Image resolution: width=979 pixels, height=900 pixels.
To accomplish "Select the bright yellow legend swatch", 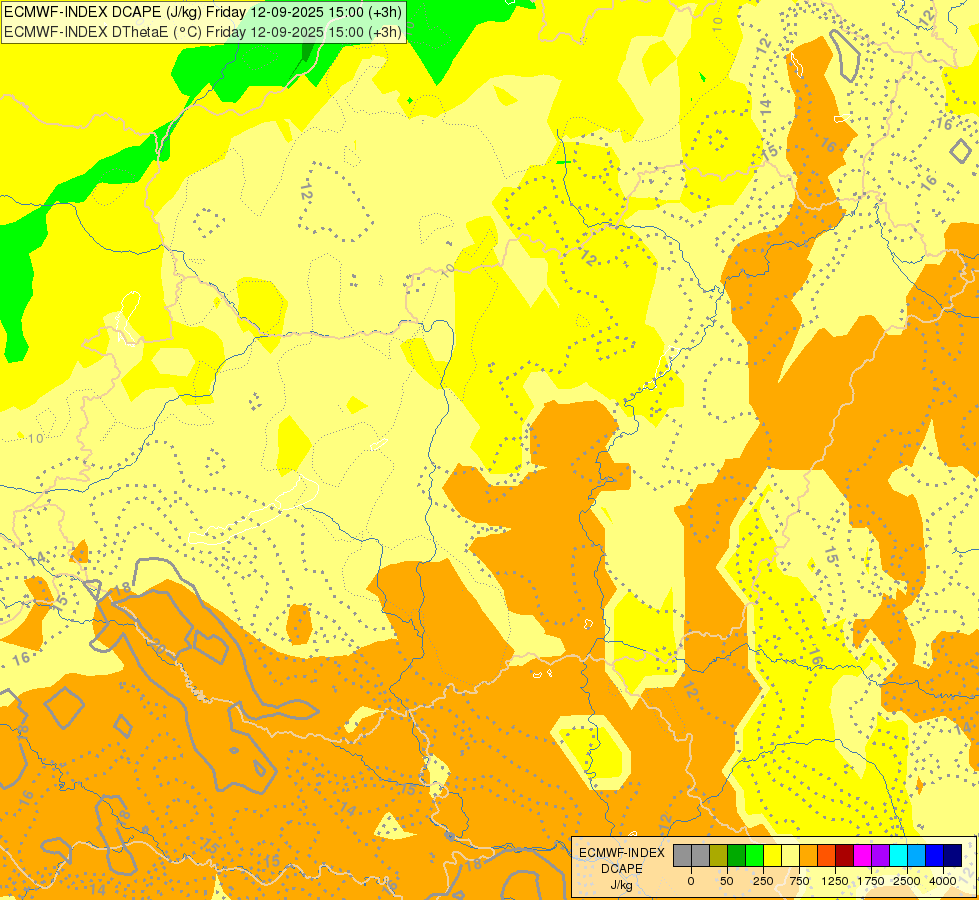I will tap(772, 855).
